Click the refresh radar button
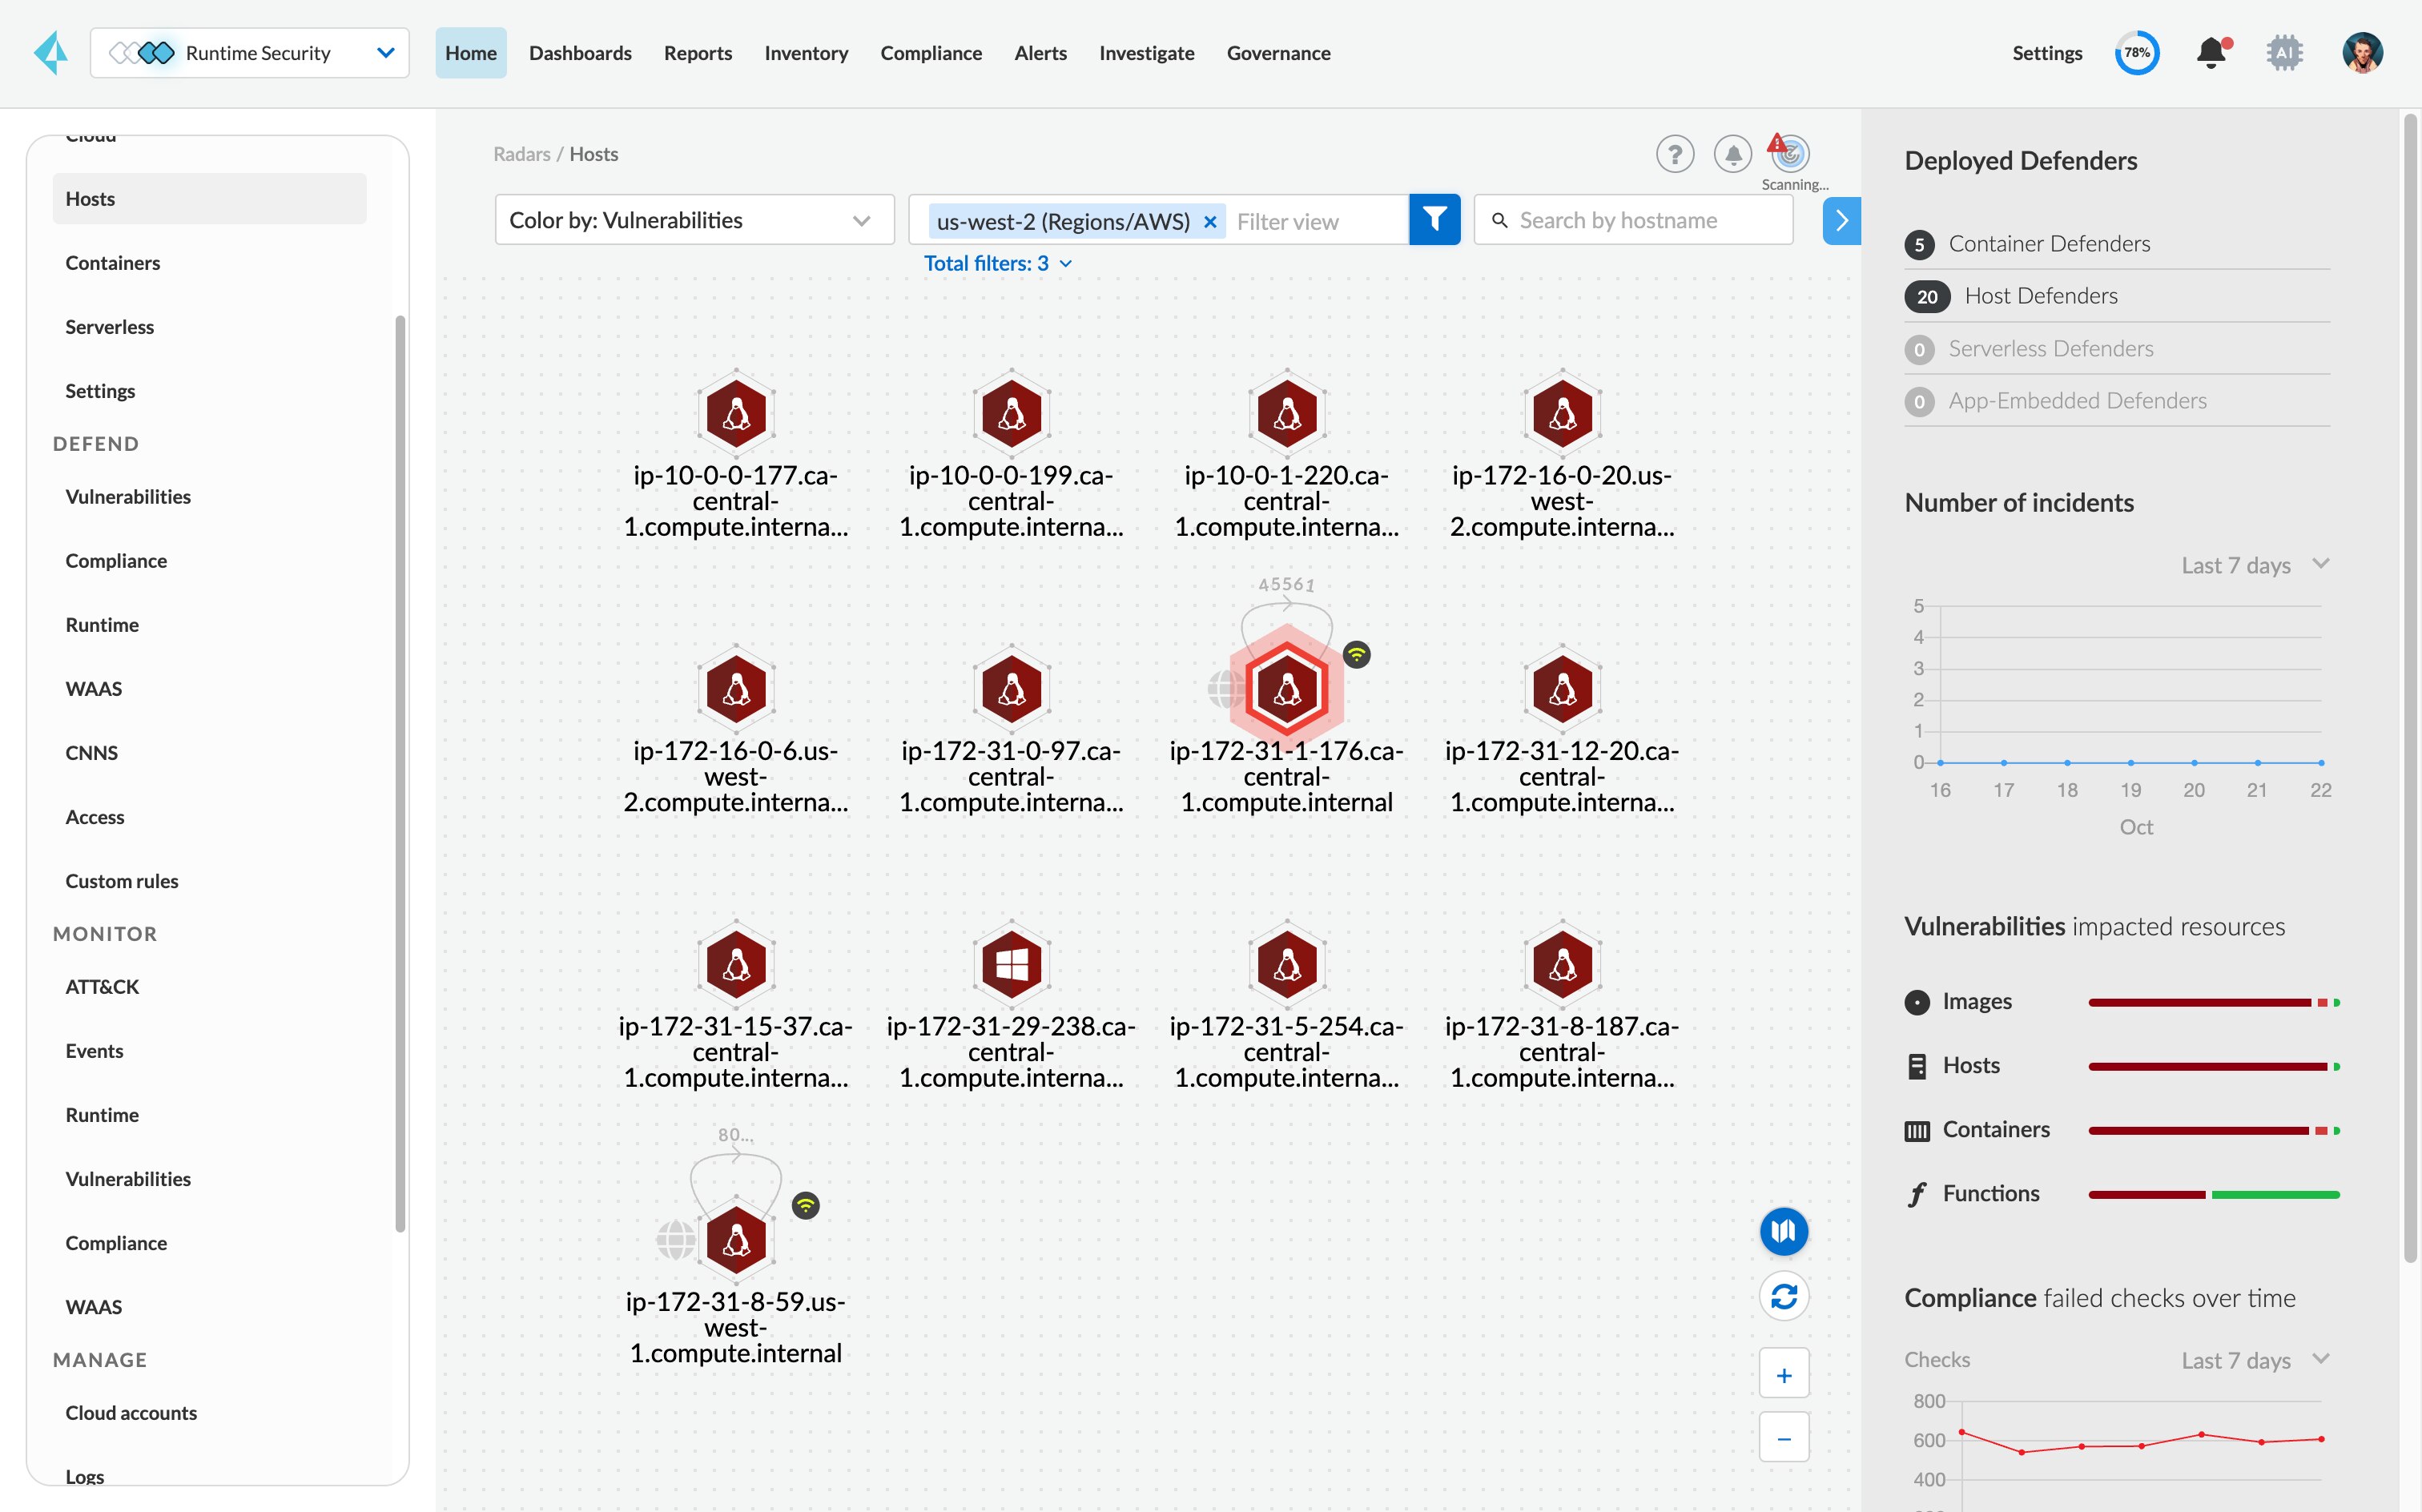2422x1512 pixels. (1784, 1296)
